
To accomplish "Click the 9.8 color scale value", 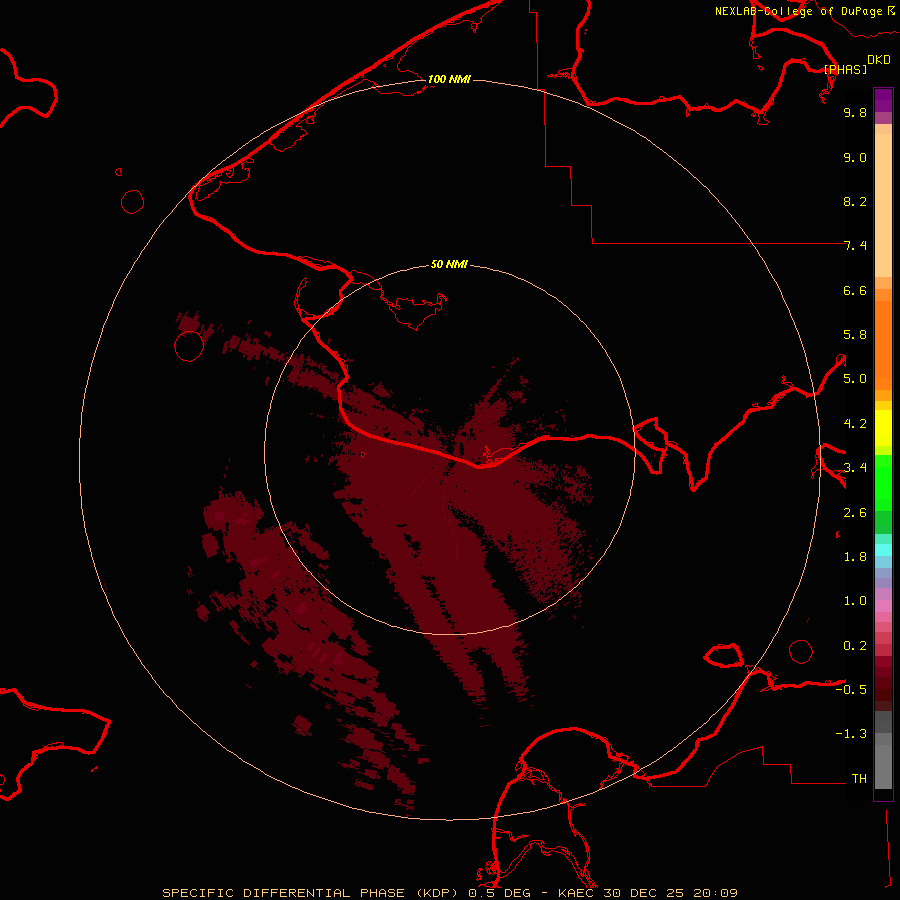I will 855,112.
